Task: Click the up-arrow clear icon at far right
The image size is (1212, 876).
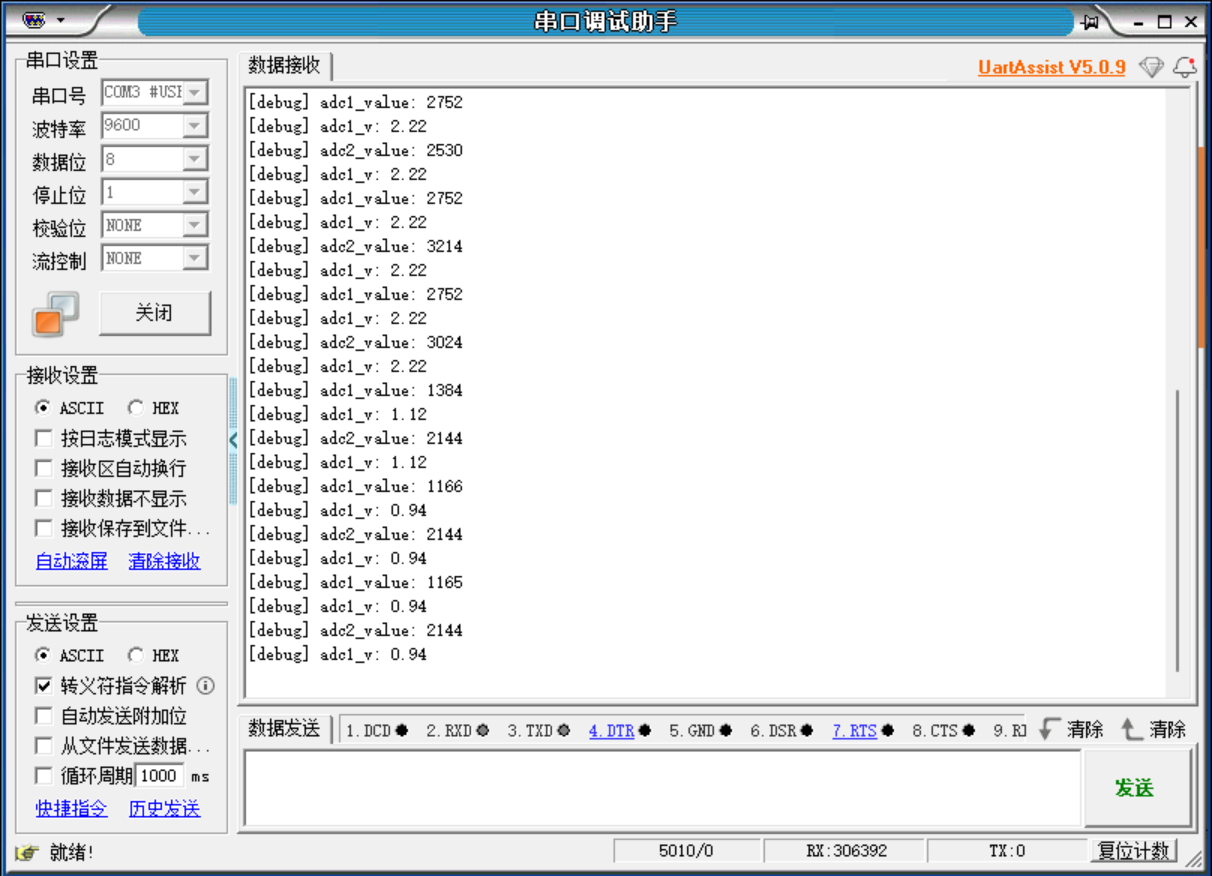Action: pos(1130,729)
